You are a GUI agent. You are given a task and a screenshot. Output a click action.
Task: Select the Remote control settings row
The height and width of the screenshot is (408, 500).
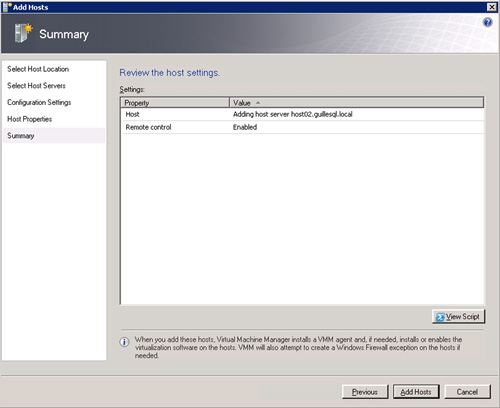[303, 127]
